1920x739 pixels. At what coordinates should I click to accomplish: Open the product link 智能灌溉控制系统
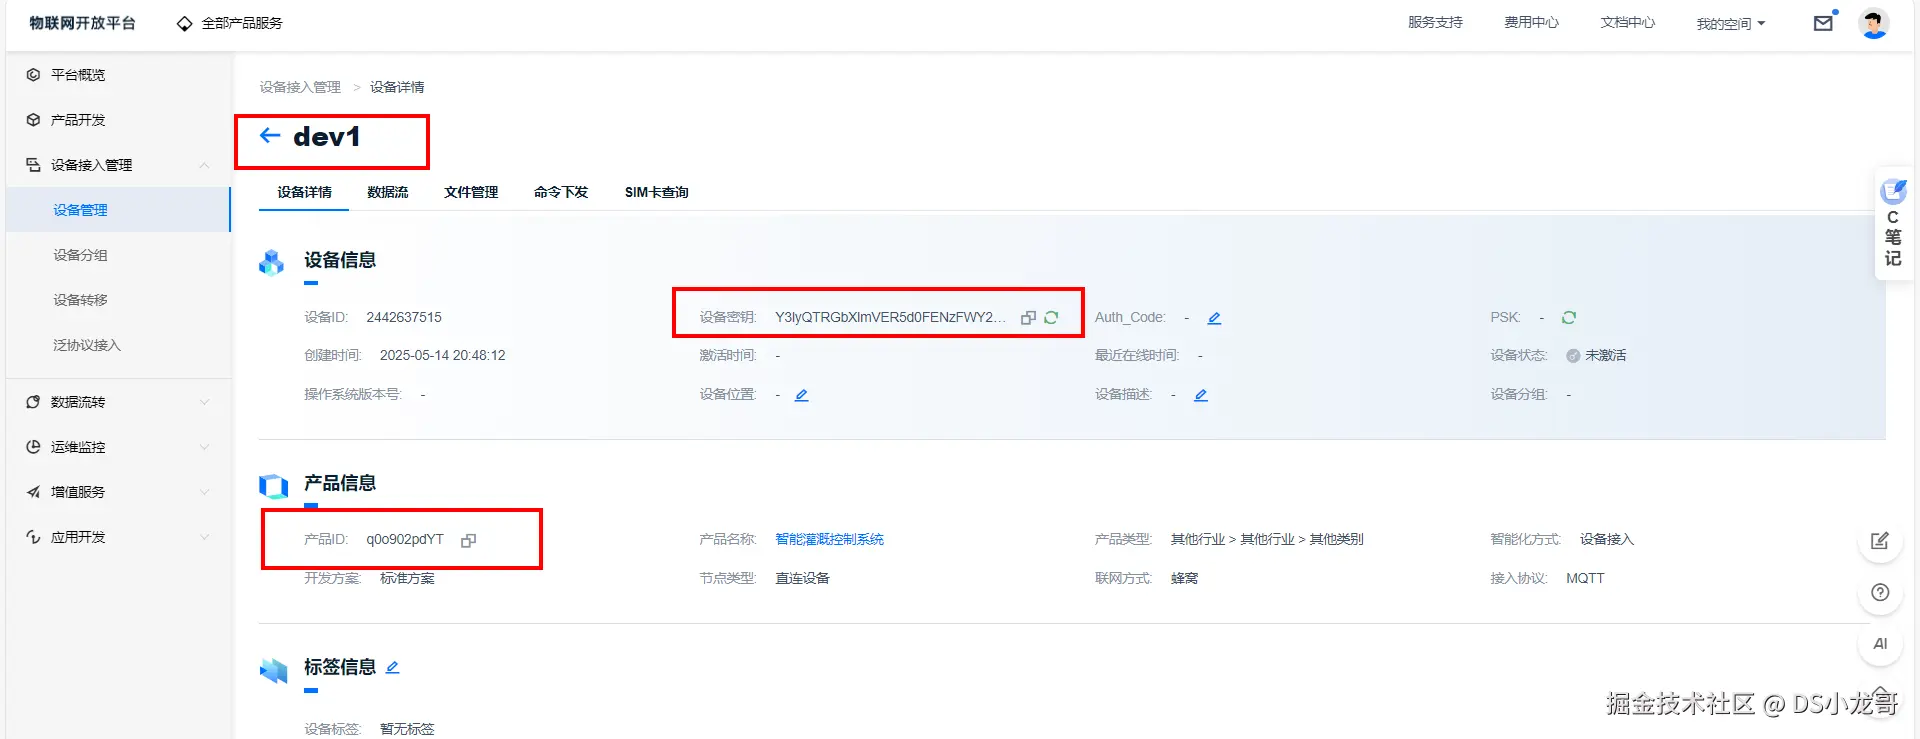[x=830, y=540]
